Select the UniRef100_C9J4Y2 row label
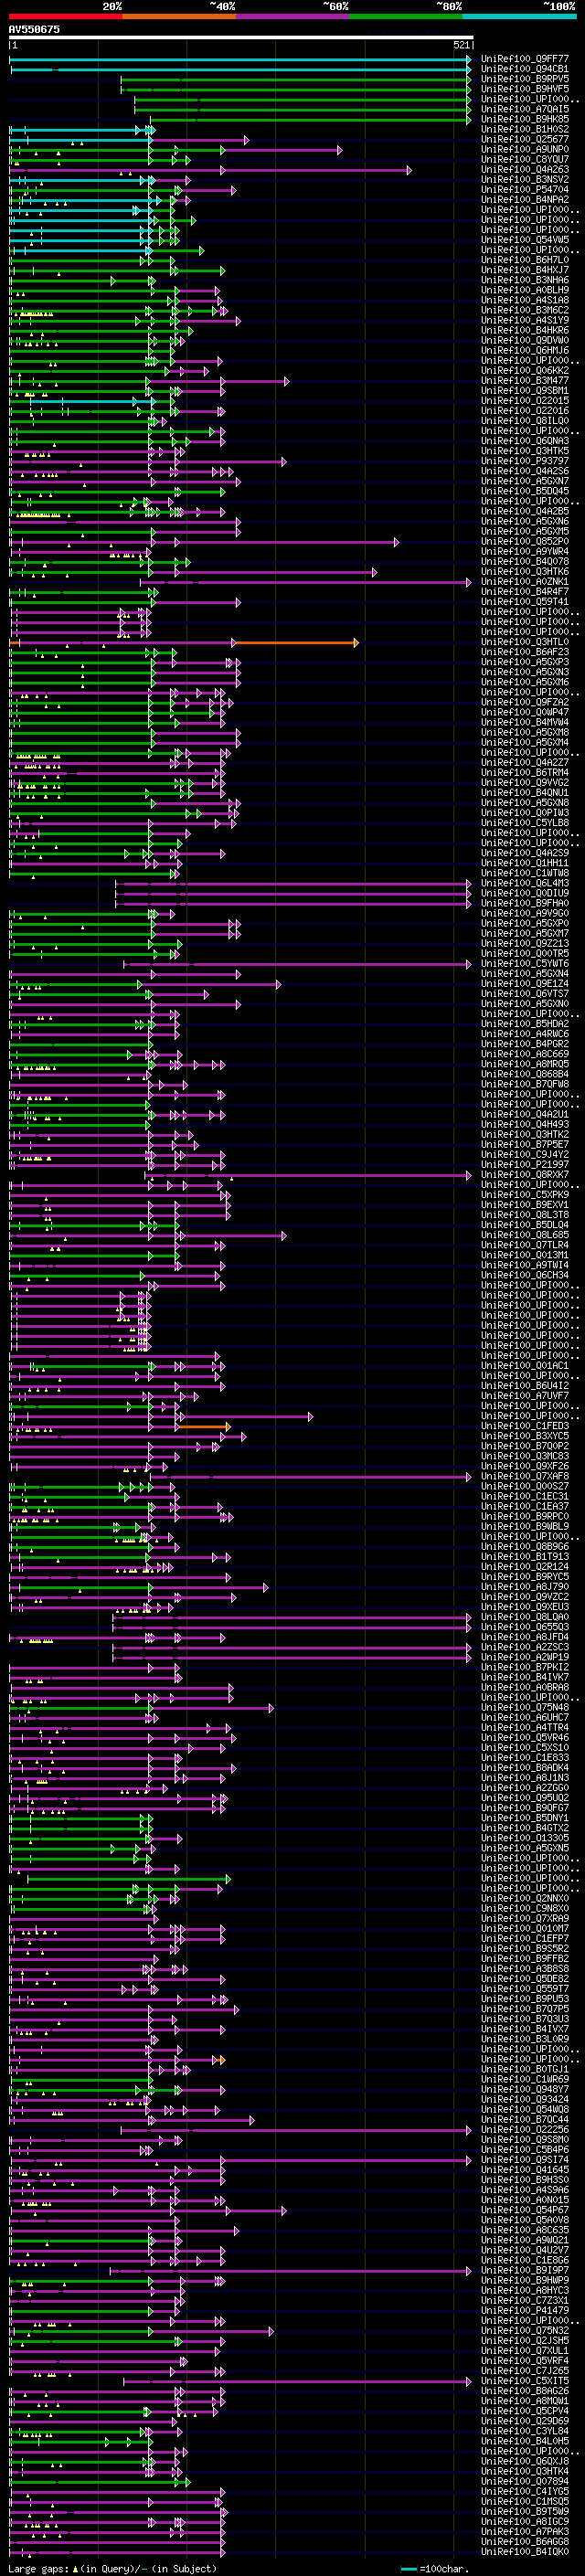This screenshot has width=585, height=2576. pos(525,1155)
